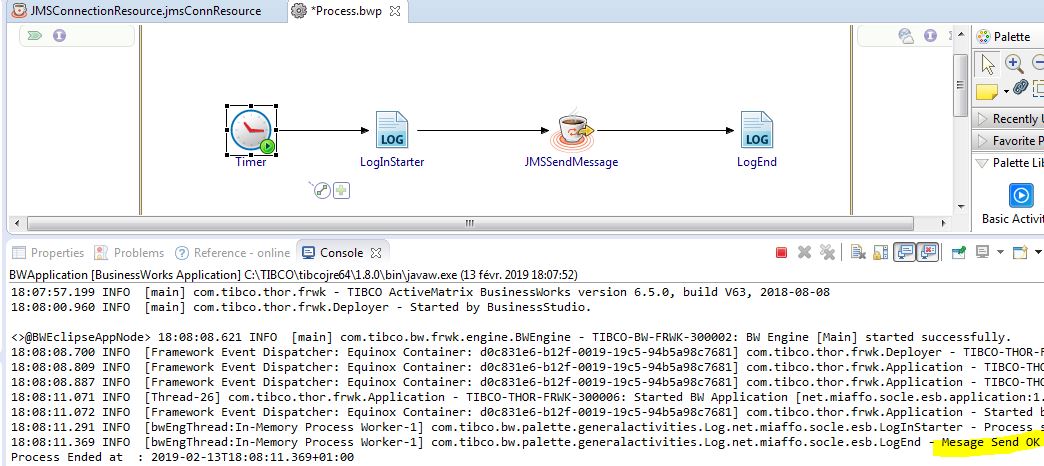
Task: Select the Marquee tool in Palette
Action: pyautogui.click(x=1038, y=88)
